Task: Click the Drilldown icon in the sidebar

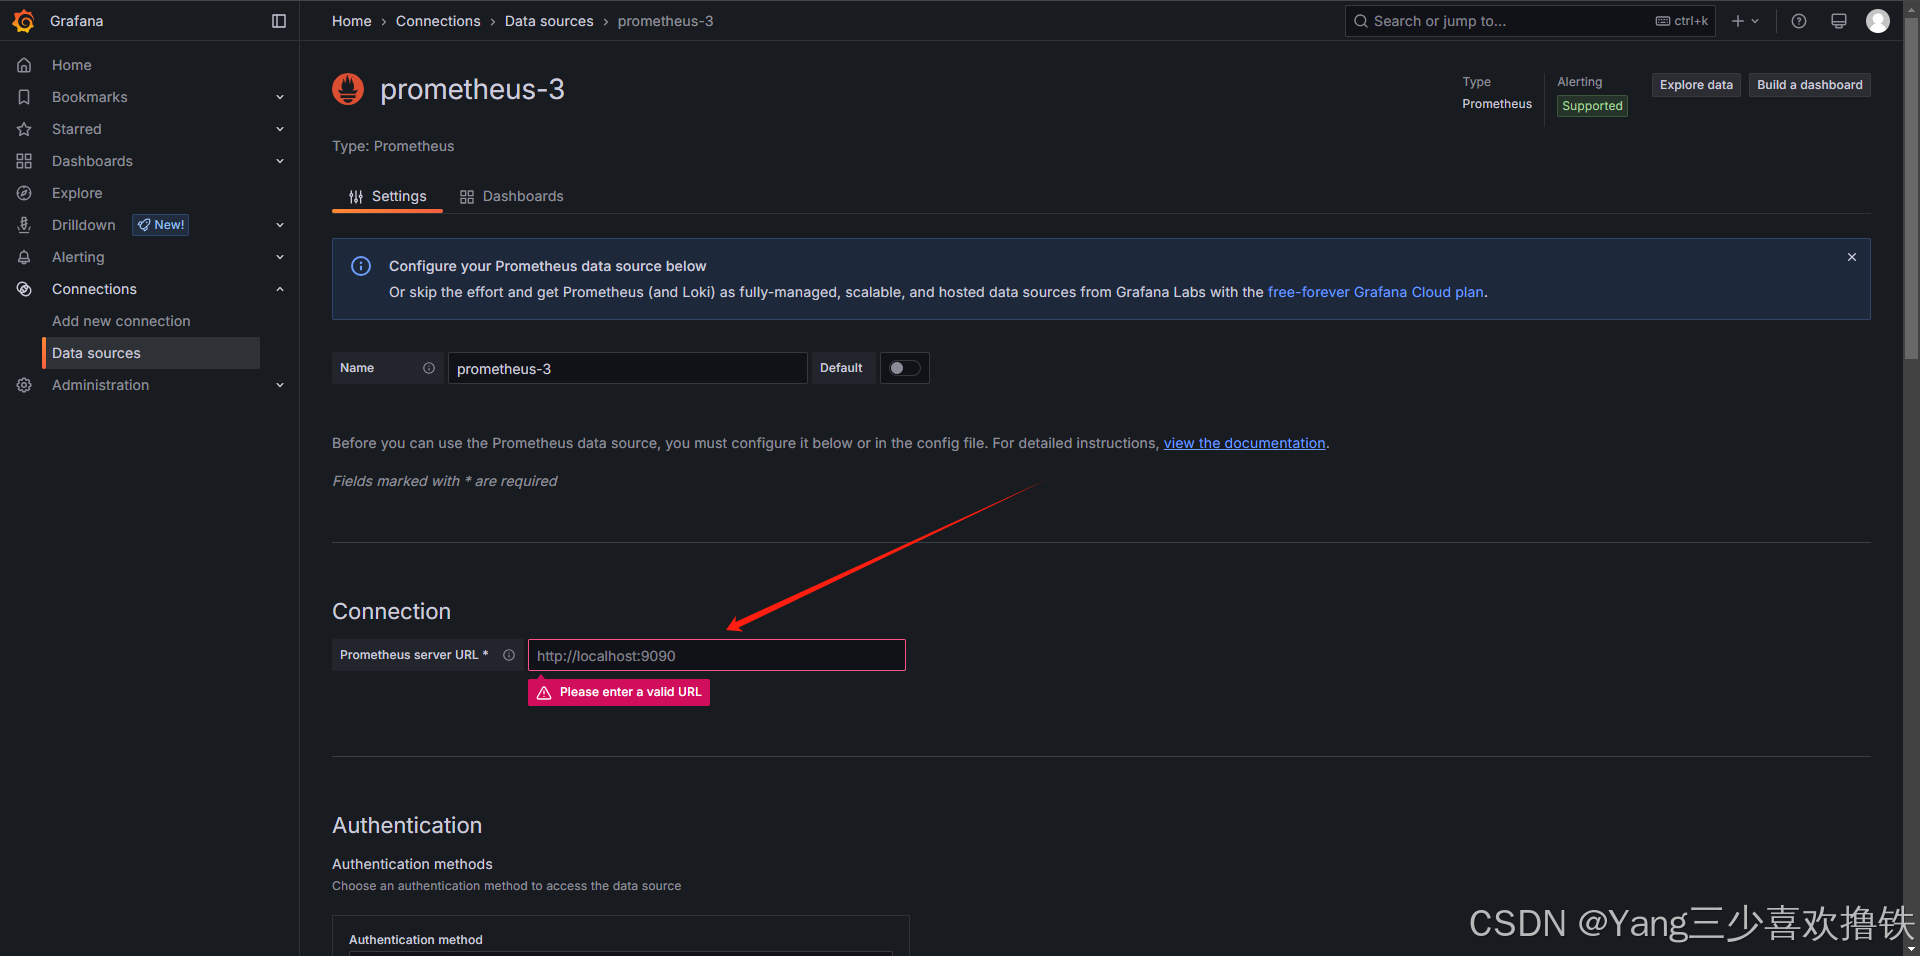Action: pos(24,225)
